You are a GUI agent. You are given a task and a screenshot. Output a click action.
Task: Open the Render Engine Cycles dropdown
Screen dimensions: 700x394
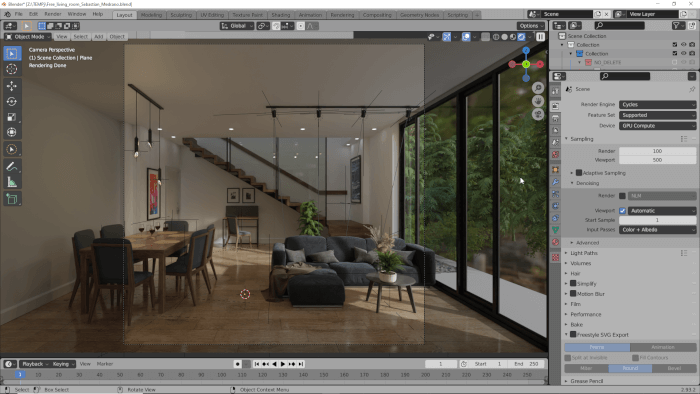[657, 104]
